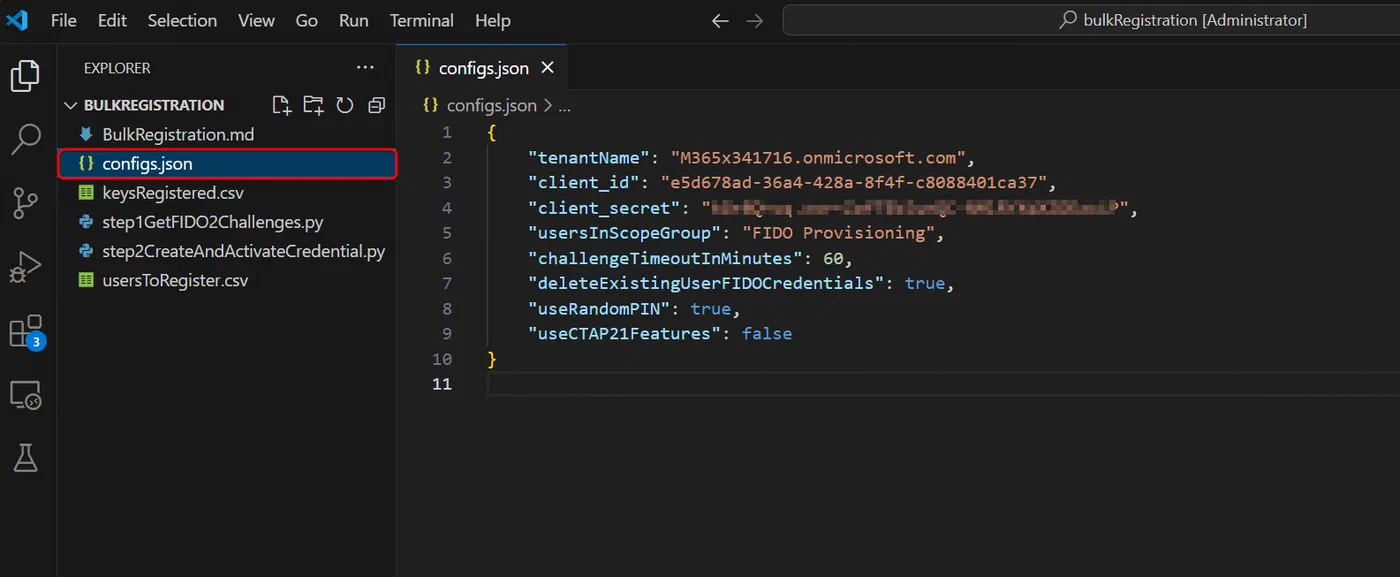
Task: Click the EXPLORER panel title
Action: click(117, 68)
